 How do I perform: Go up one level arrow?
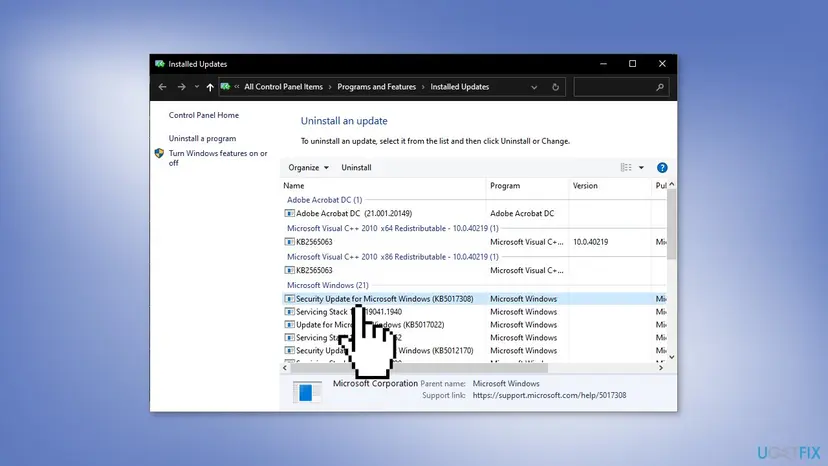point(210,87)
